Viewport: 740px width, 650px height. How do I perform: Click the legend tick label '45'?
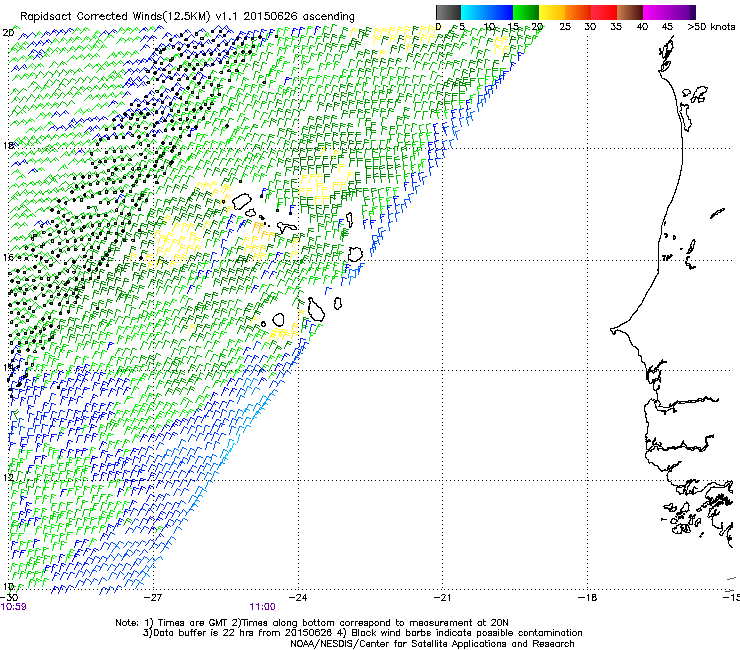coord(667,27)
